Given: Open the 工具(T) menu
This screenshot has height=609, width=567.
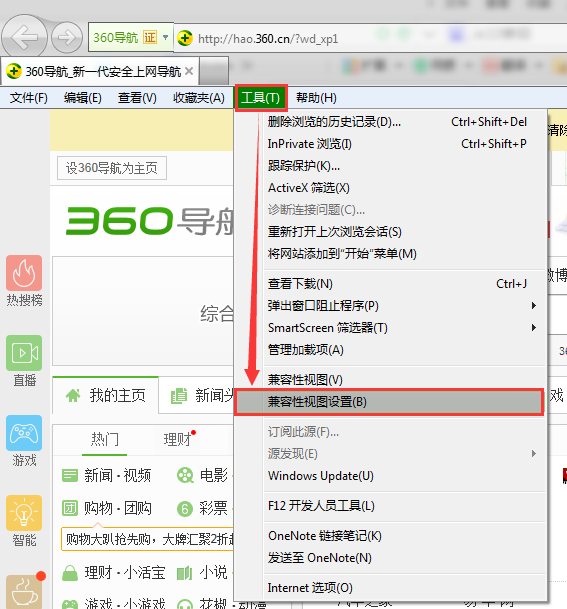Looking at the screenshot, I should coord(261,97).
